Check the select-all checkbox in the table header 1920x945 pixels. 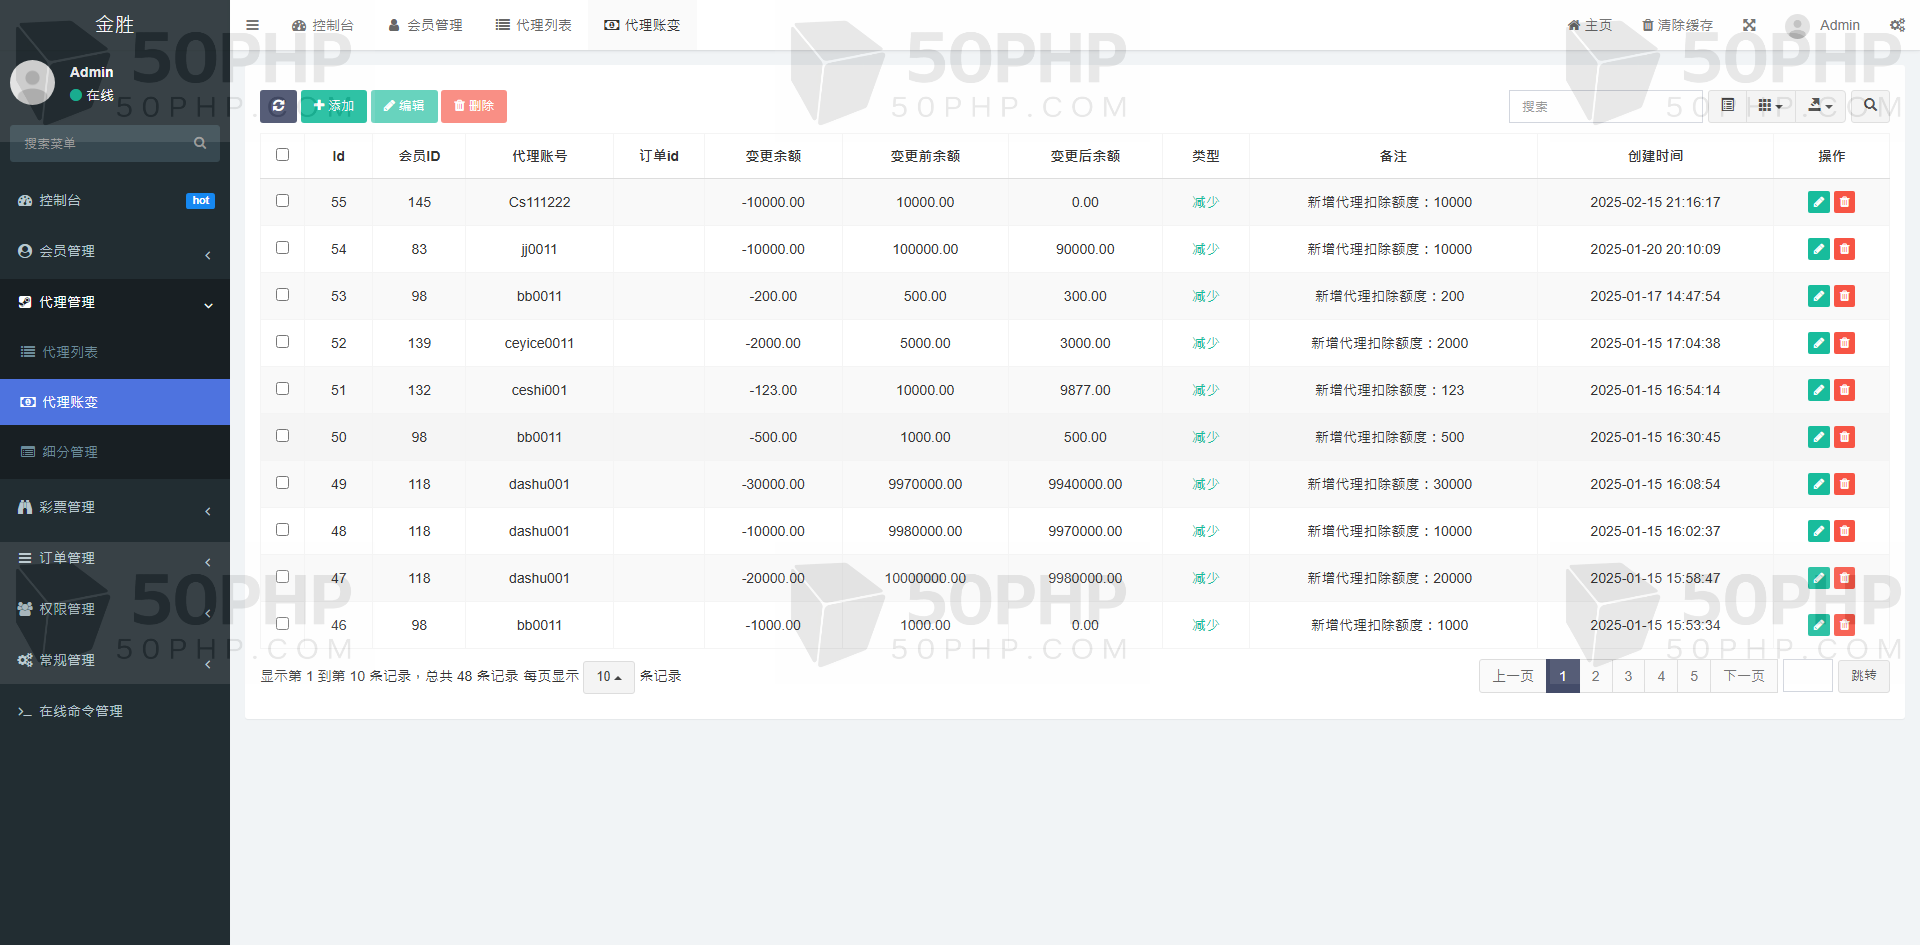[x=282, y=155]
